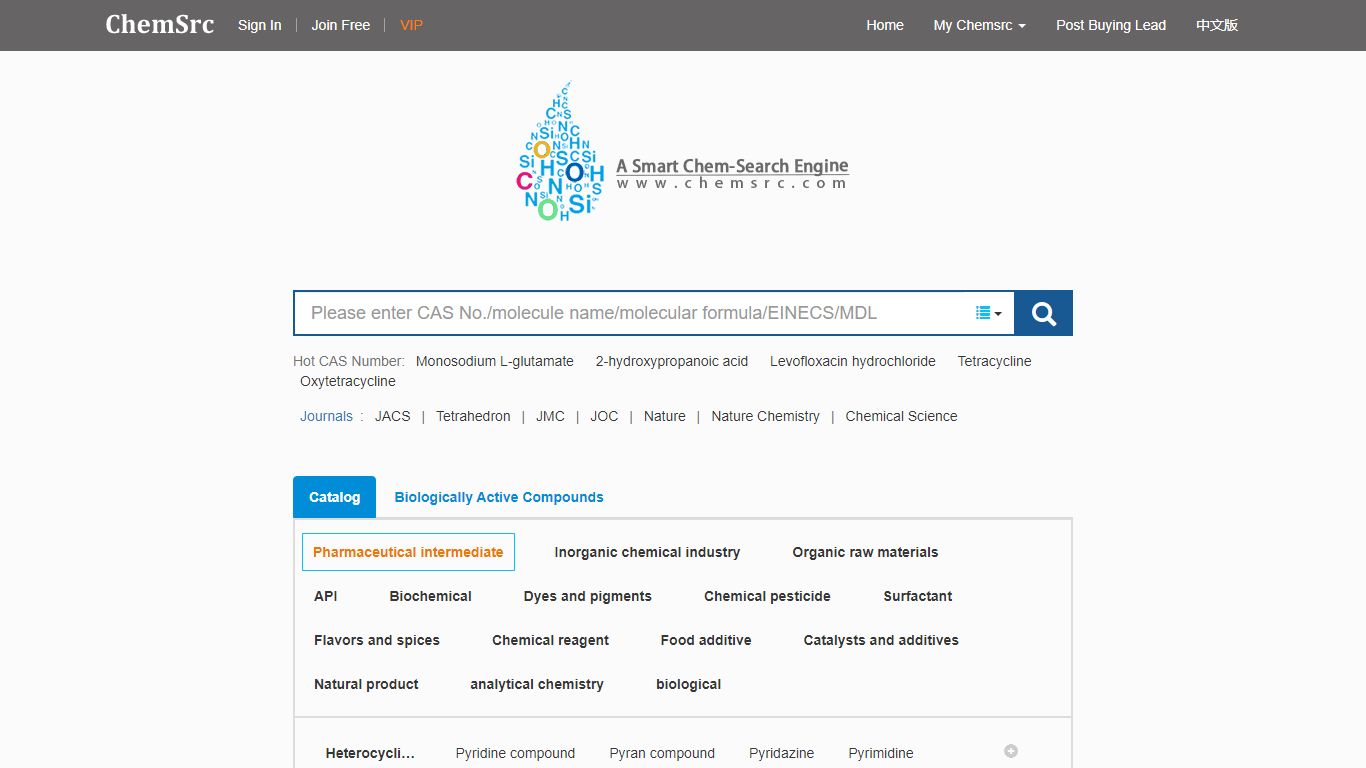Image resolution: width=1366 pixels, height=768 pixels.
Task: Click the Journals label link
Action: tap(326, 416)
